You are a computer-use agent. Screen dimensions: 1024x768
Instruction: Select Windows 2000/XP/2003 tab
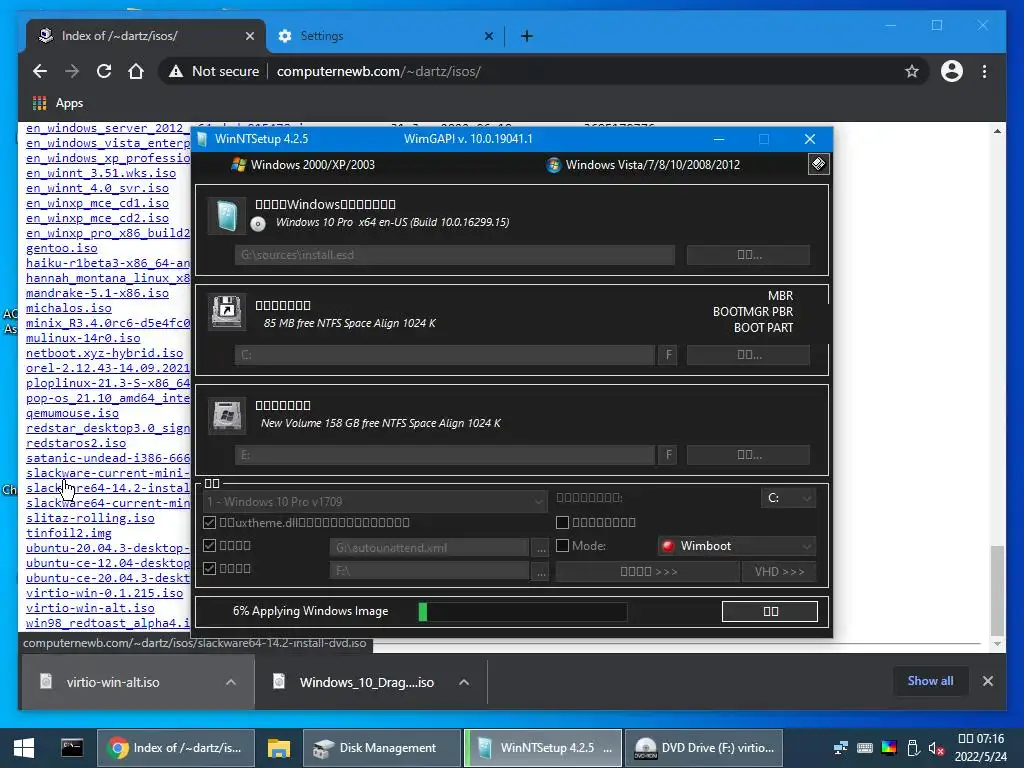pyautogui.click(x=304, y=165)
